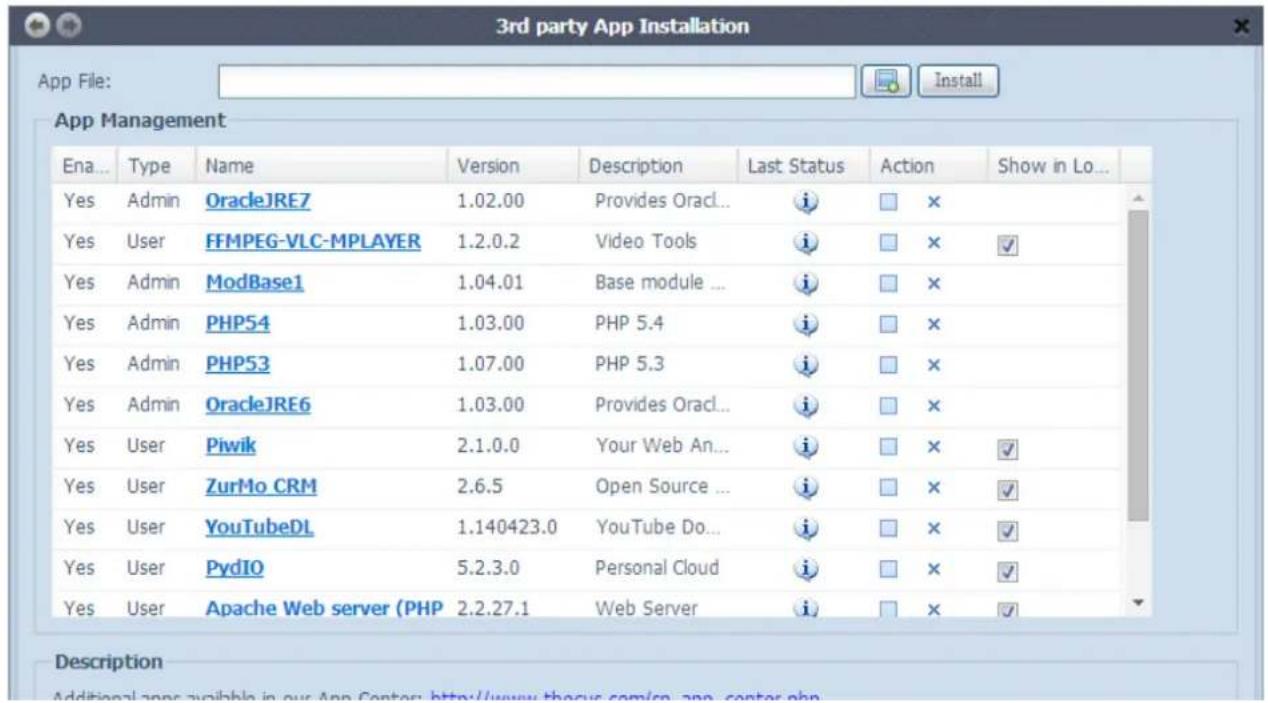Check the Action box for FFMPEG-VLC-MPLAYER
Image resolution: width=1268 pixels, height=703 pixels.
888,244
